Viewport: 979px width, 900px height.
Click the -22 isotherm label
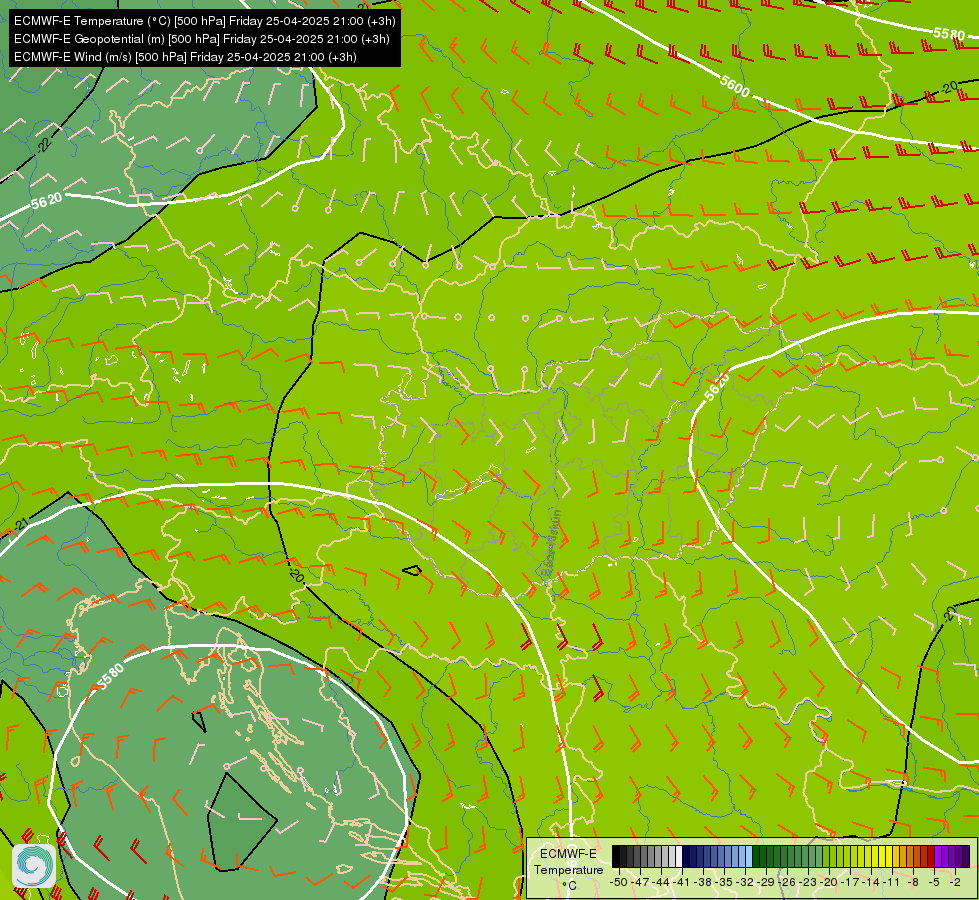pyautogui.click(x=44, y=145)
